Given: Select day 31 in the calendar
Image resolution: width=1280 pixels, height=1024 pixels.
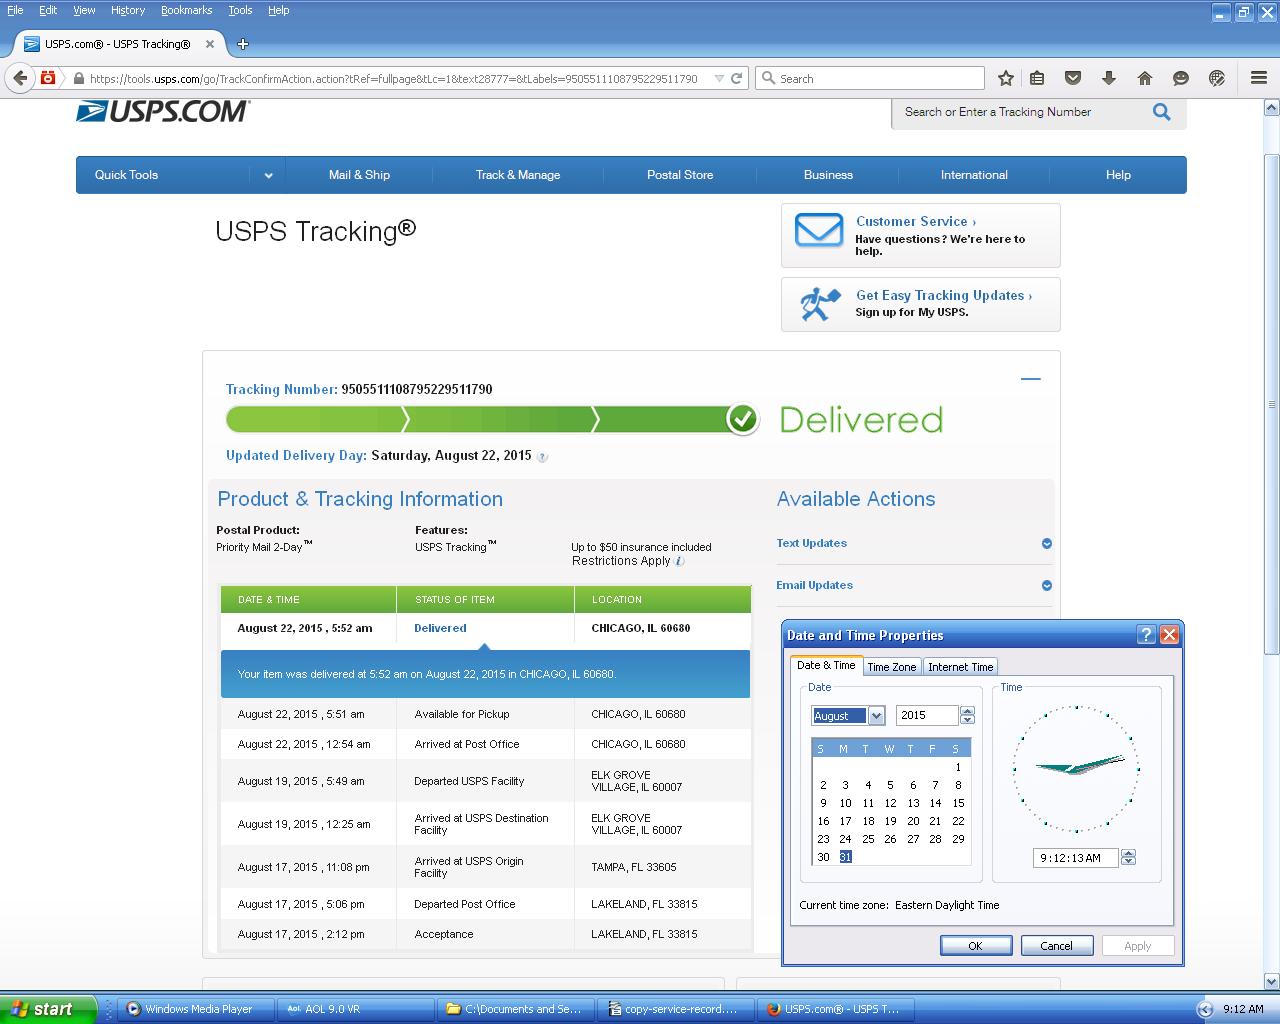Looking at the screenshot, I should click(x=845, y=857).
